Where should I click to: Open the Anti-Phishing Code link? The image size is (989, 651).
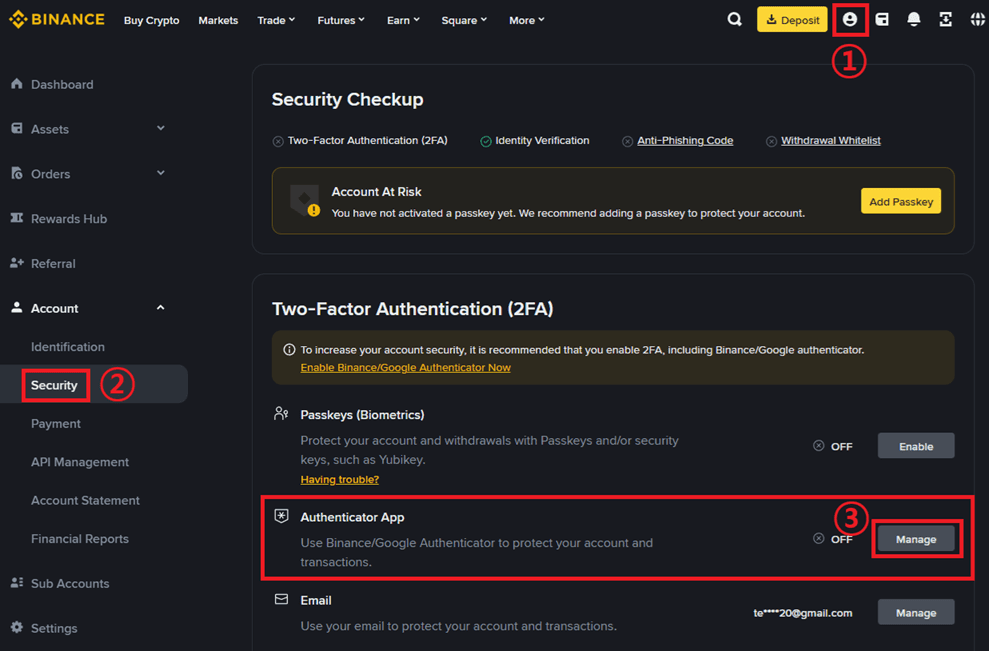(x=685, y=141)
